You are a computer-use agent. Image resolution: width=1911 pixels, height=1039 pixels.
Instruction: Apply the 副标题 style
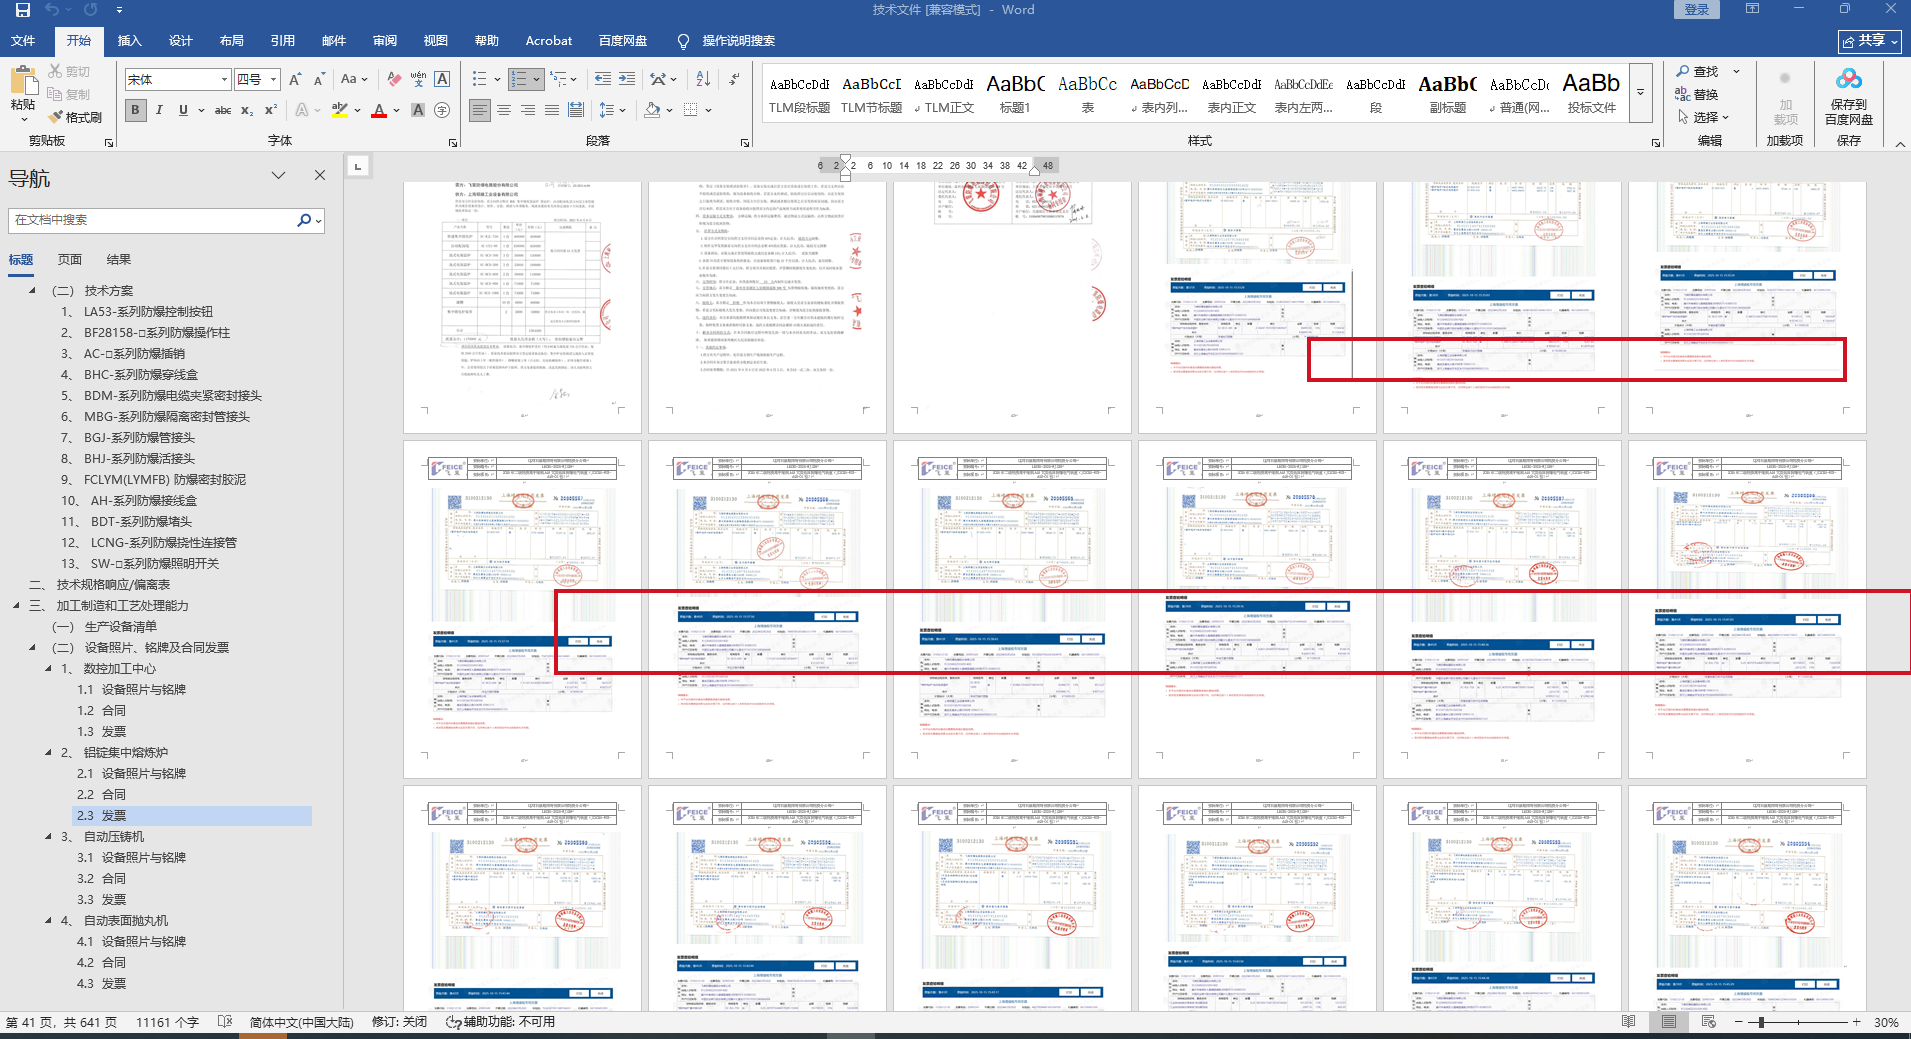point(1447,92)
